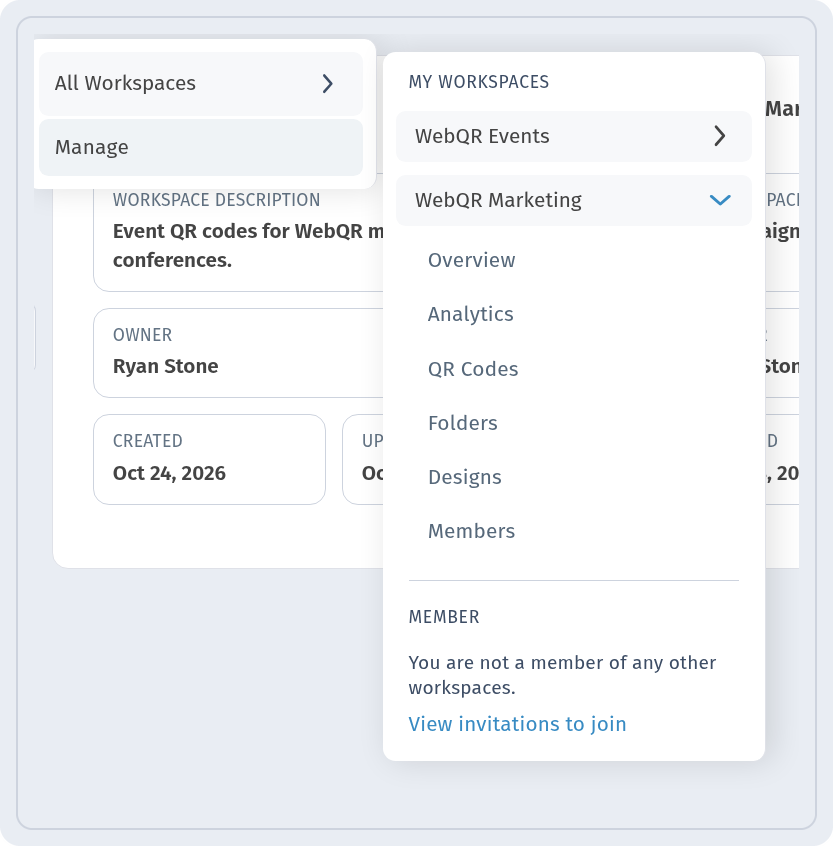Open Overview under WebQR Marketing
The width and height of the screenshot is (833, 846).
point(472,260)
